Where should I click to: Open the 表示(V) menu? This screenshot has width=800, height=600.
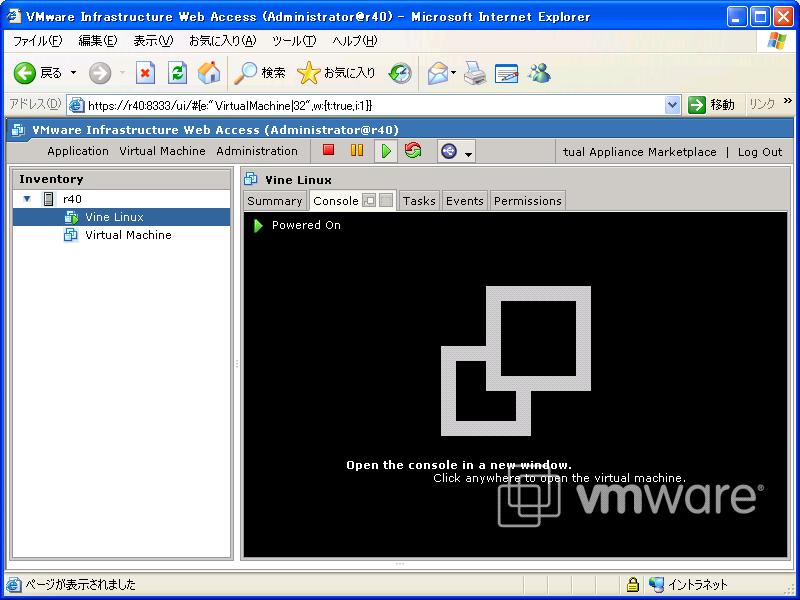click(x=153, y=41)
